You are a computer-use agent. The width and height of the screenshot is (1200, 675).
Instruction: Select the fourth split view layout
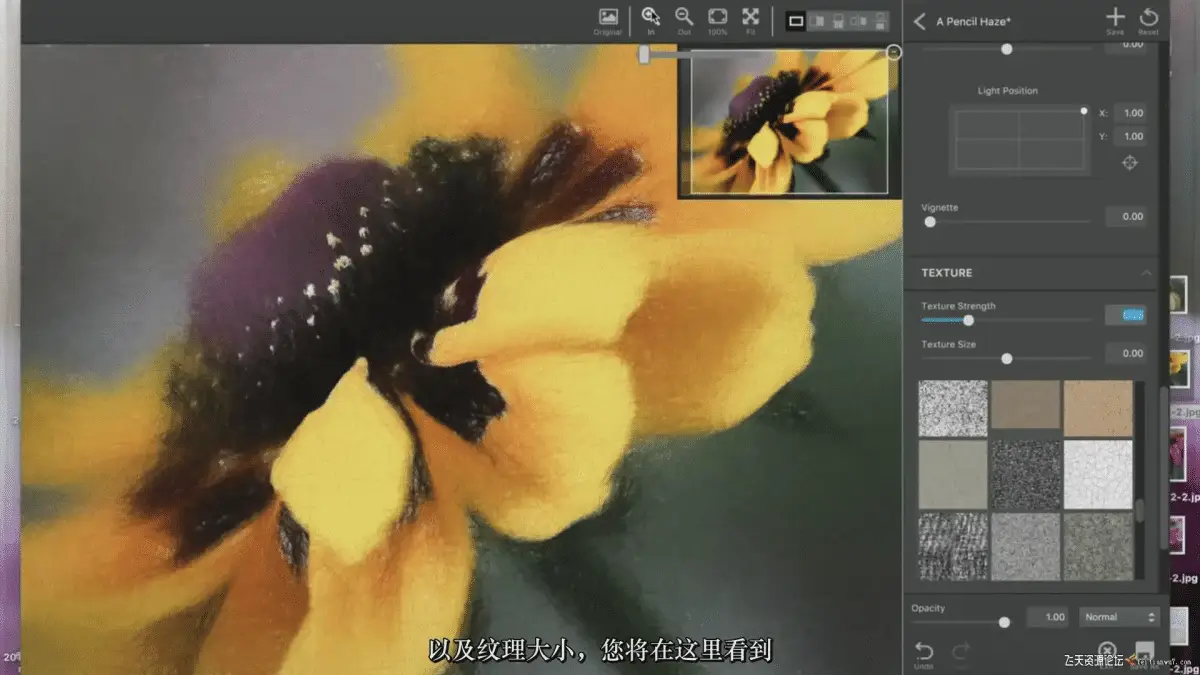coord(858,20)
